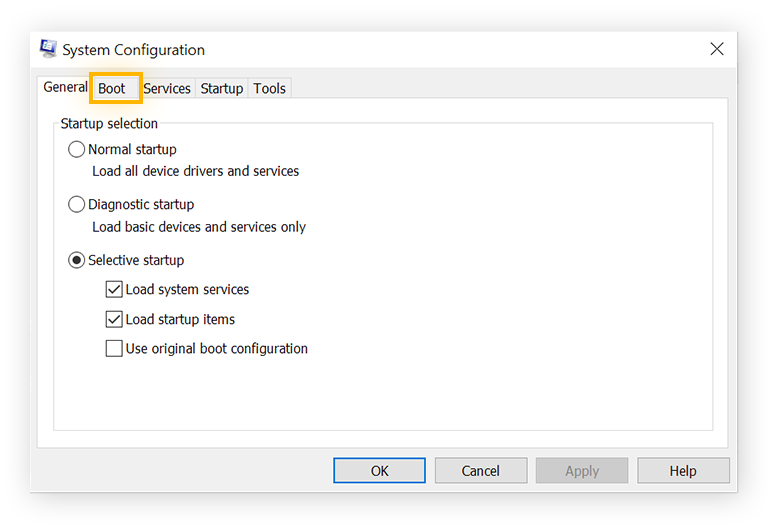Image resolution: width=770 pixels, height=525 pixels.
Task: Enable Use original boot configuration
Action: click(114, 349)
